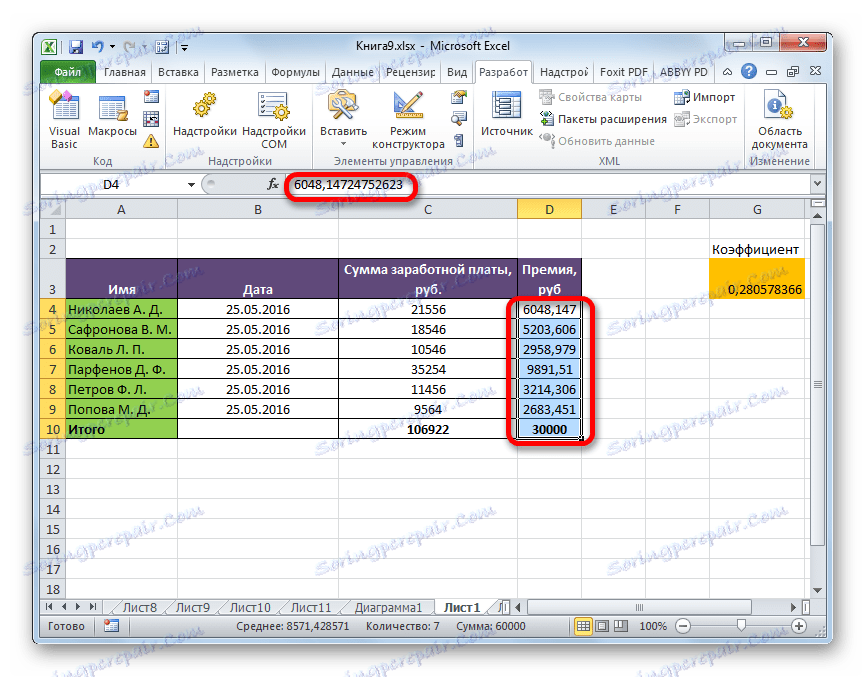Open control Properties icon

coord(459,97)
